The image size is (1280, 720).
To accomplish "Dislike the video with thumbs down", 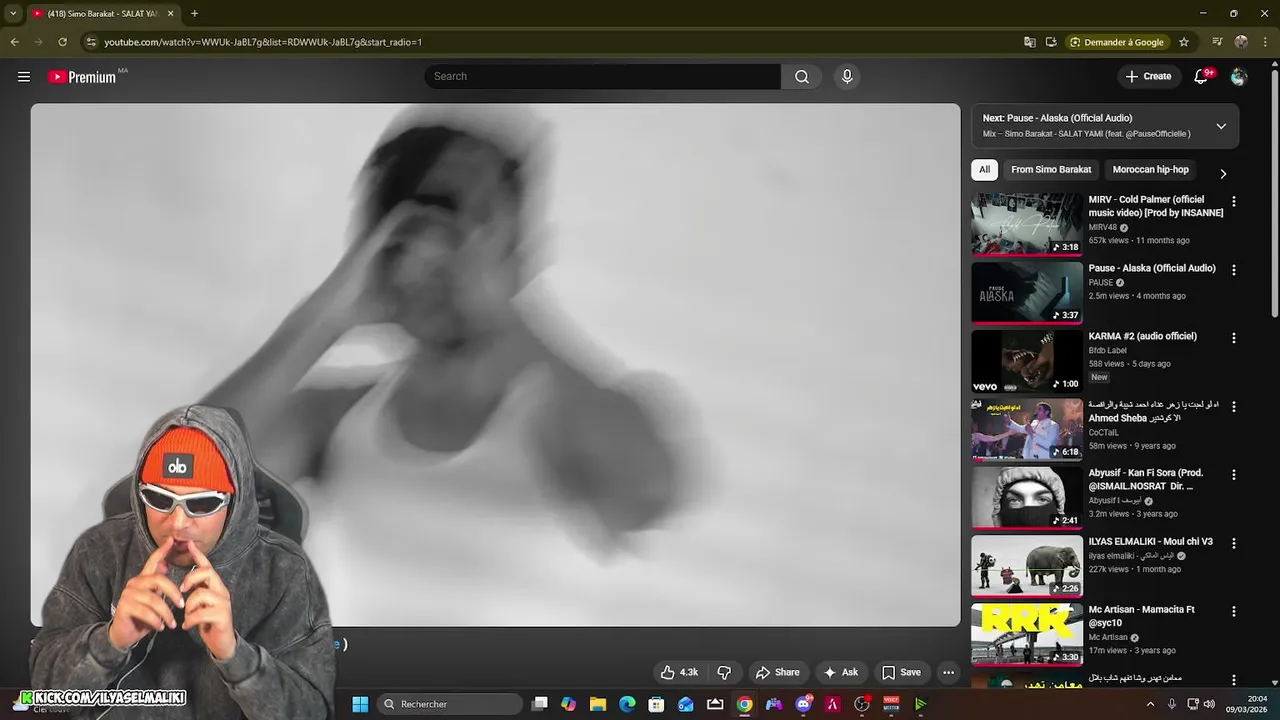I will coord(725,672).
